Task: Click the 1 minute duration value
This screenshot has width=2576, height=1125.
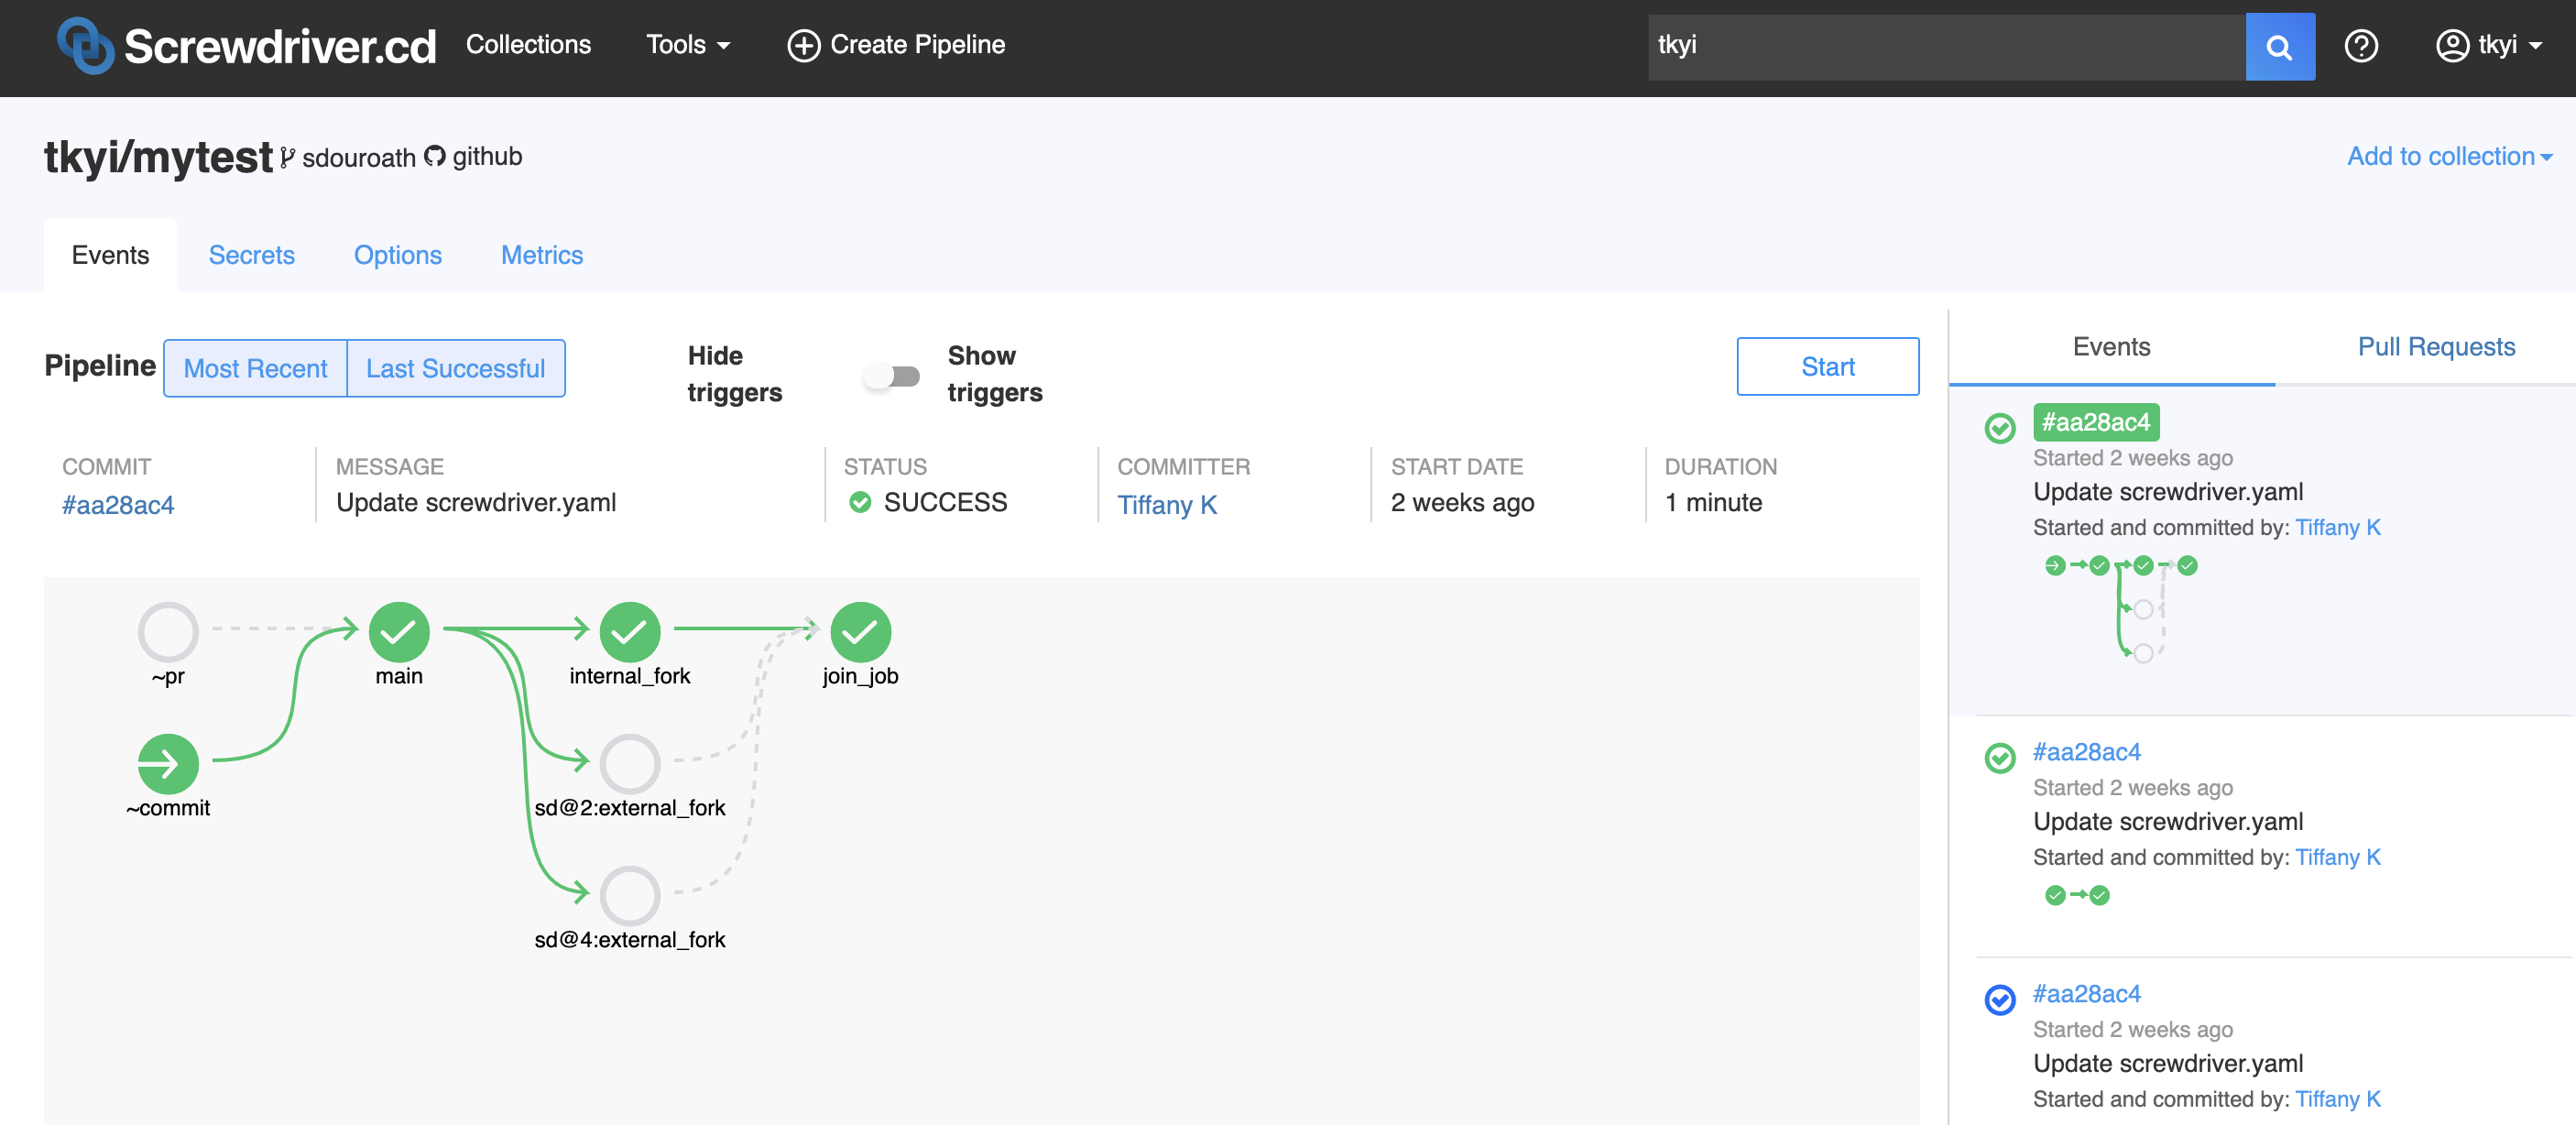Action: point(1713,502)
